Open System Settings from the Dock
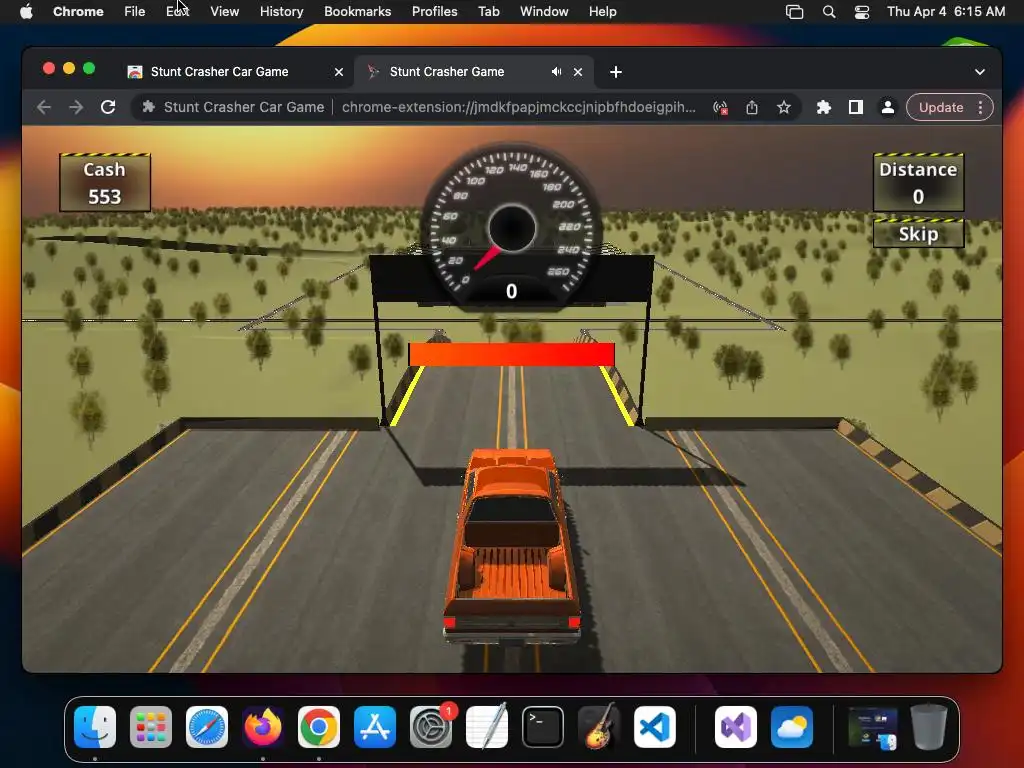This screenshot has height=768, width=1024. pyautogui.click(x=431, y=726)
